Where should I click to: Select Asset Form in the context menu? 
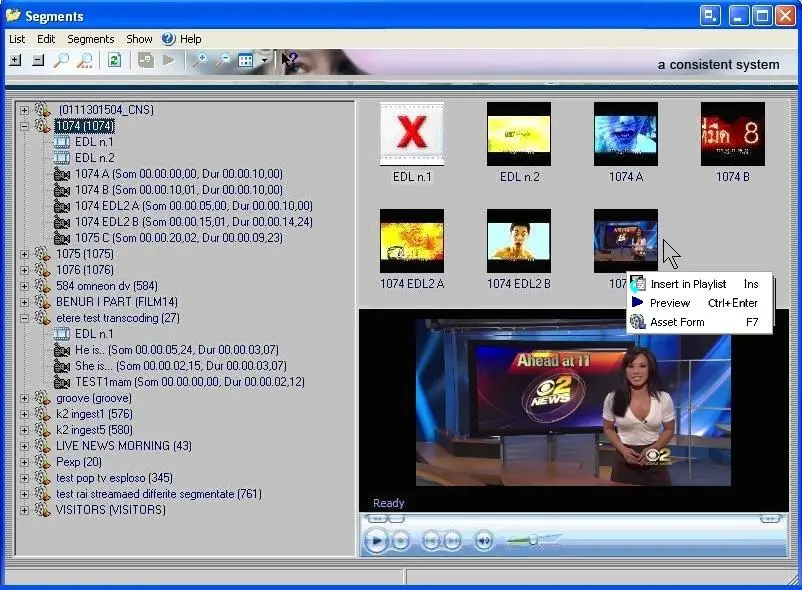tap(677, 322)
